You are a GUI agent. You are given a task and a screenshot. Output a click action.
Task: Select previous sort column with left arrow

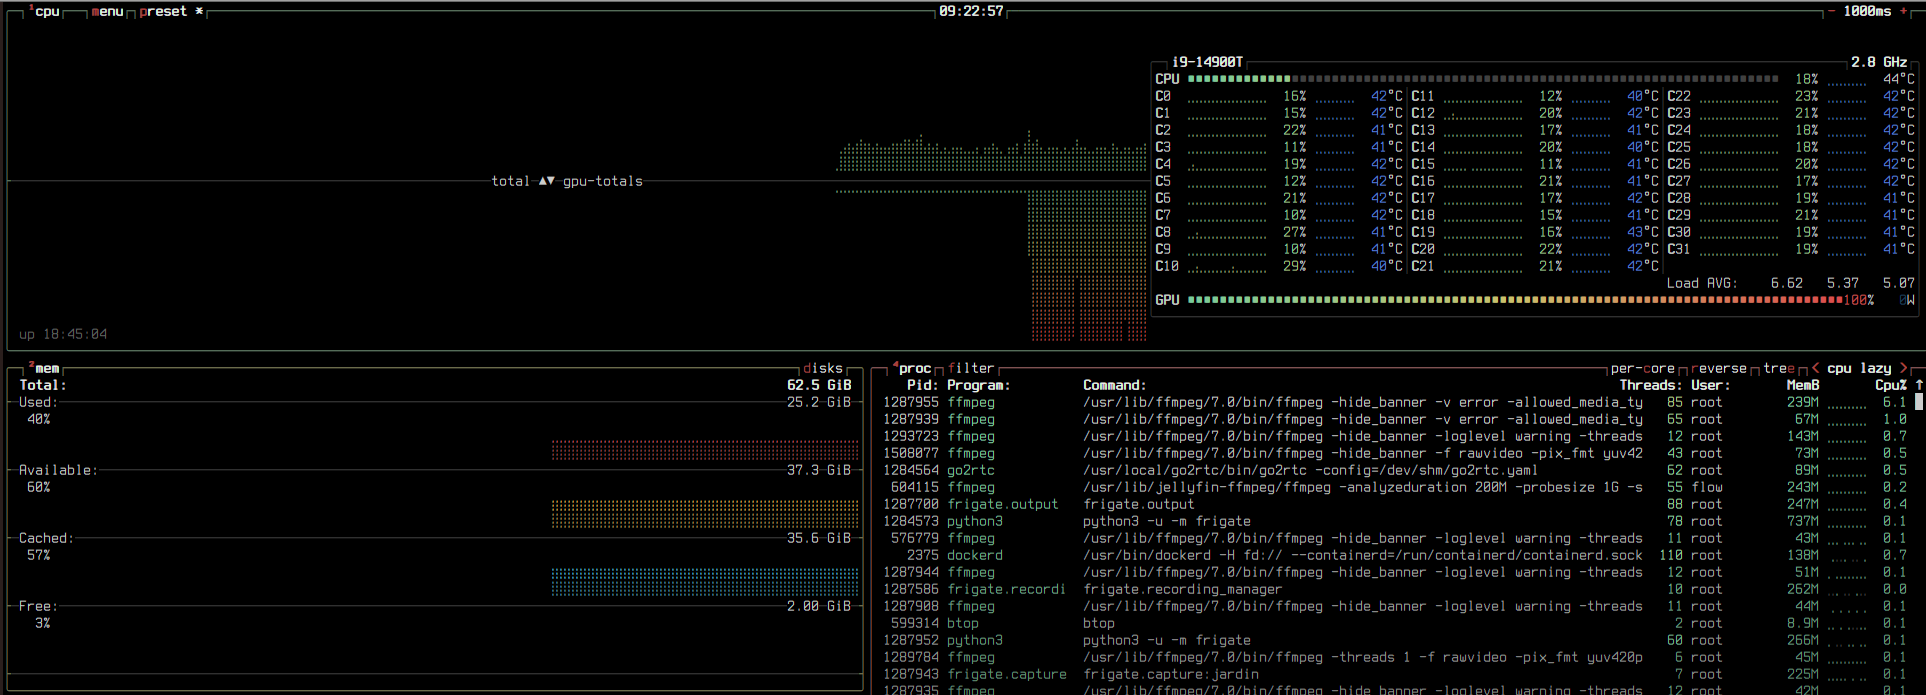tap(1815, 368)
